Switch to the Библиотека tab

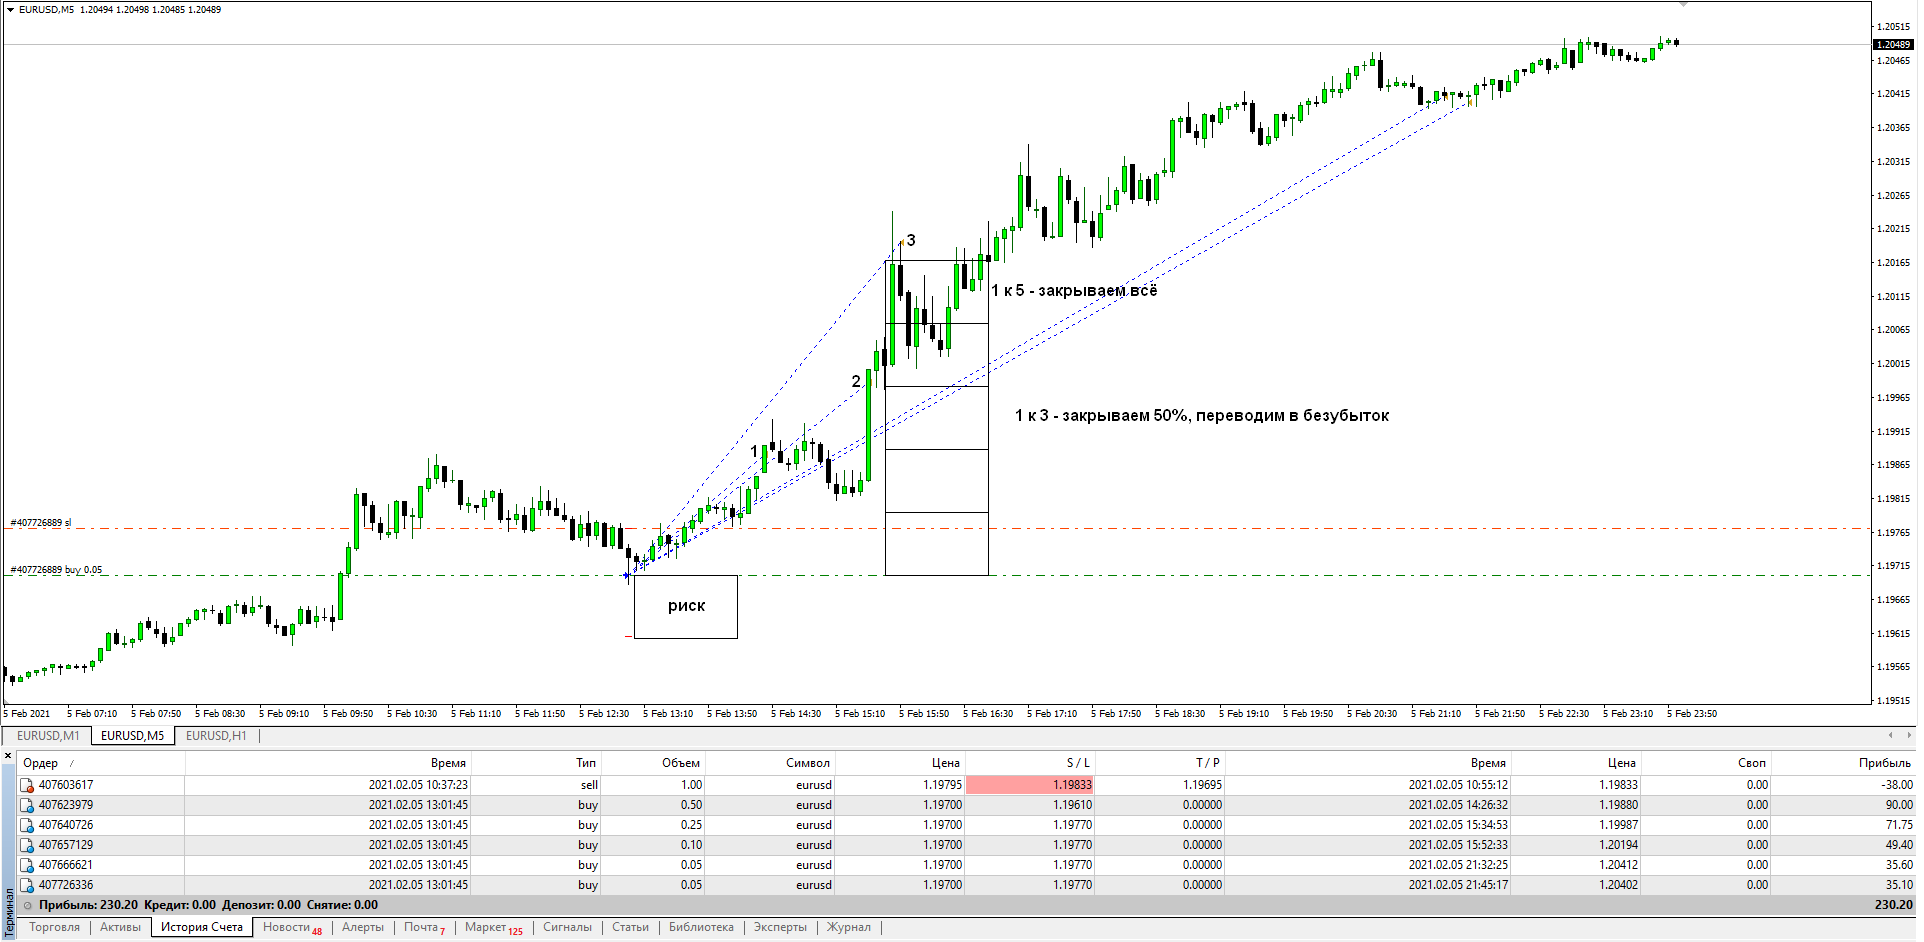[701, 927]
